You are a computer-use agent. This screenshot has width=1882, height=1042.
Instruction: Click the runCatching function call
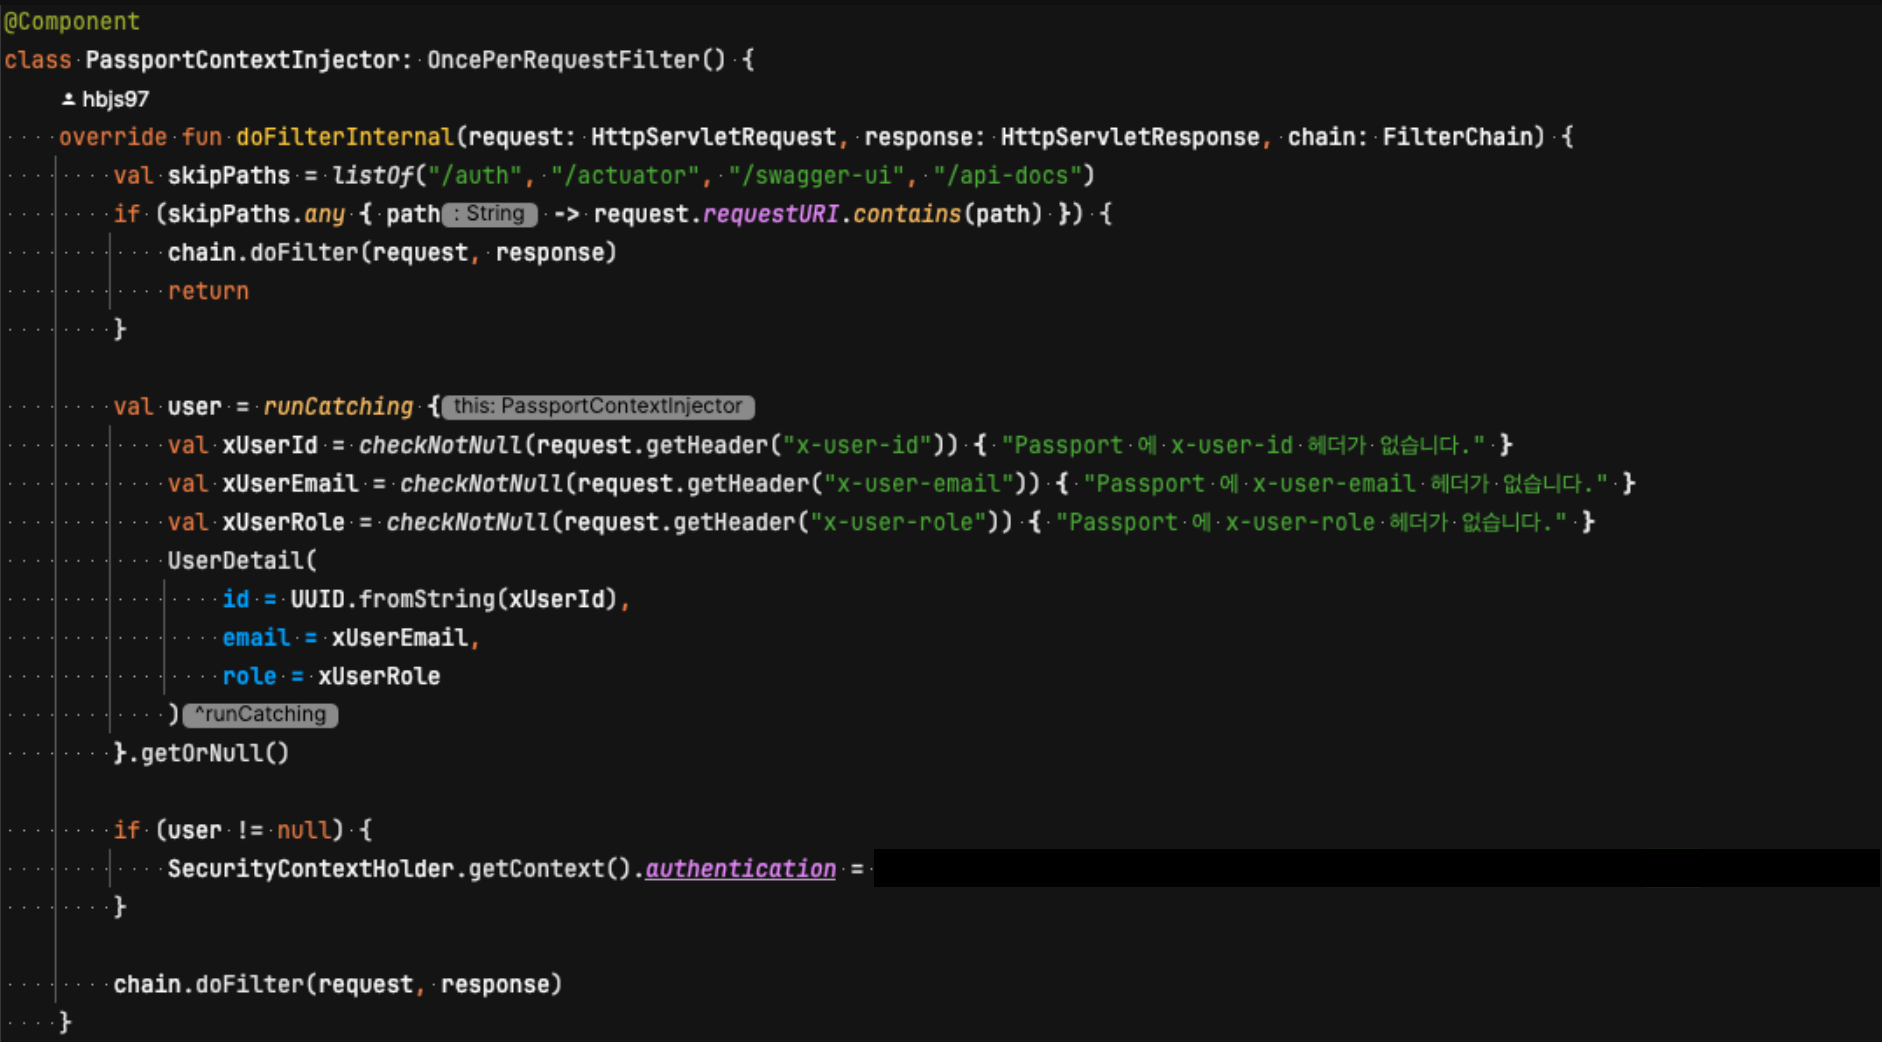click(x=338, y=407)
